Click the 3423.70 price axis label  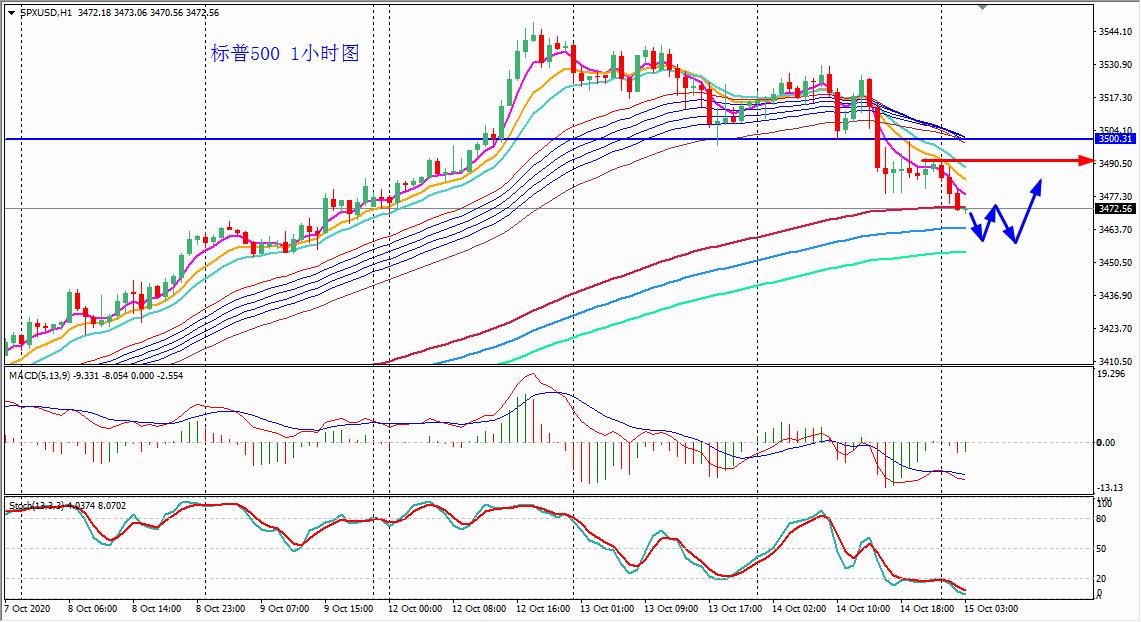pyautogui.click(x=1115, y=328)
